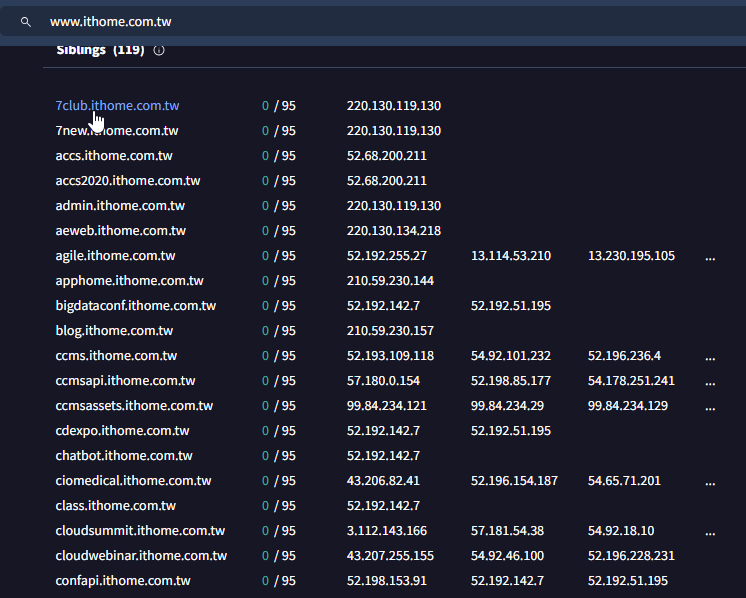Click IP 210.59.230.157 in blog row
Image resolution: width=746 pixels, height=598 pixels.
390,330
